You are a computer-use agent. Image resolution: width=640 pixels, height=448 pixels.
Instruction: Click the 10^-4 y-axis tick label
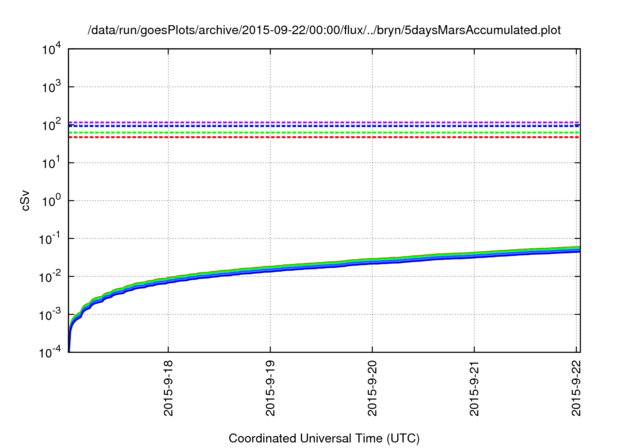pyautogui.click(x=50, y=352)
